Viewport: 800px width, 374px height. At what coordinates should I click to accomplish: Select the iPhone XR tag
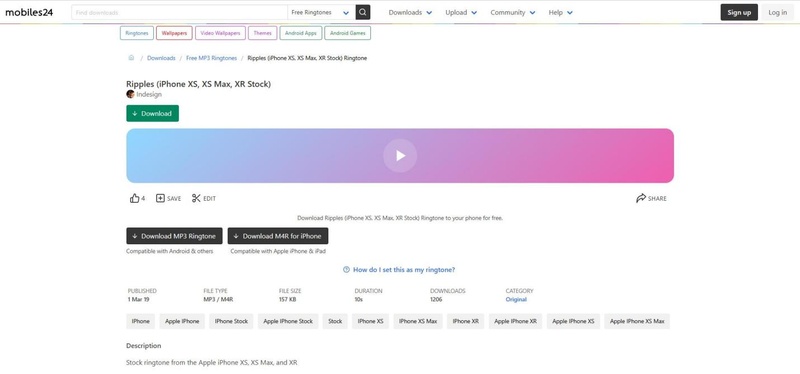point(466,321)
